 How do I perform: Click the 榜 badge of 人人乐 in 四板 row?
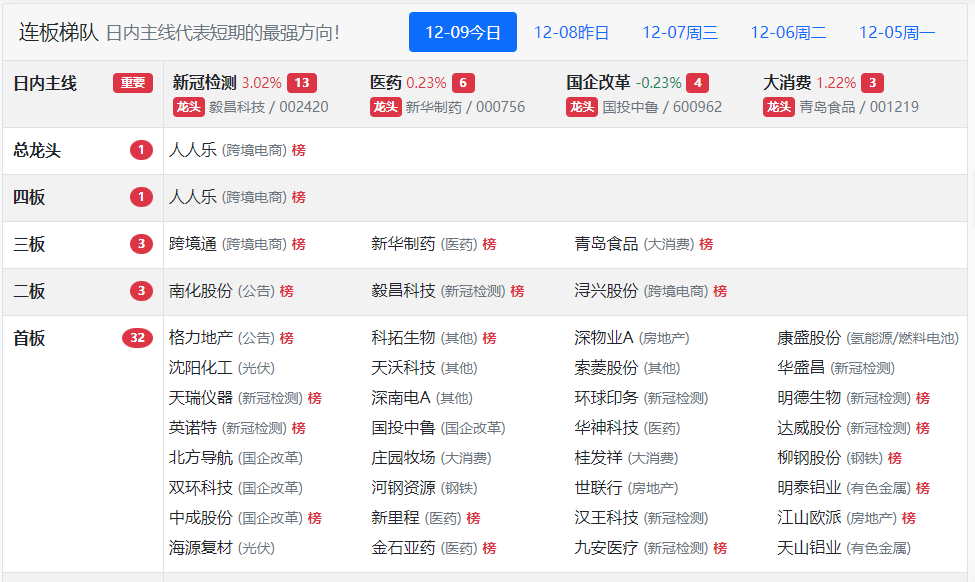tap(298, 197)
